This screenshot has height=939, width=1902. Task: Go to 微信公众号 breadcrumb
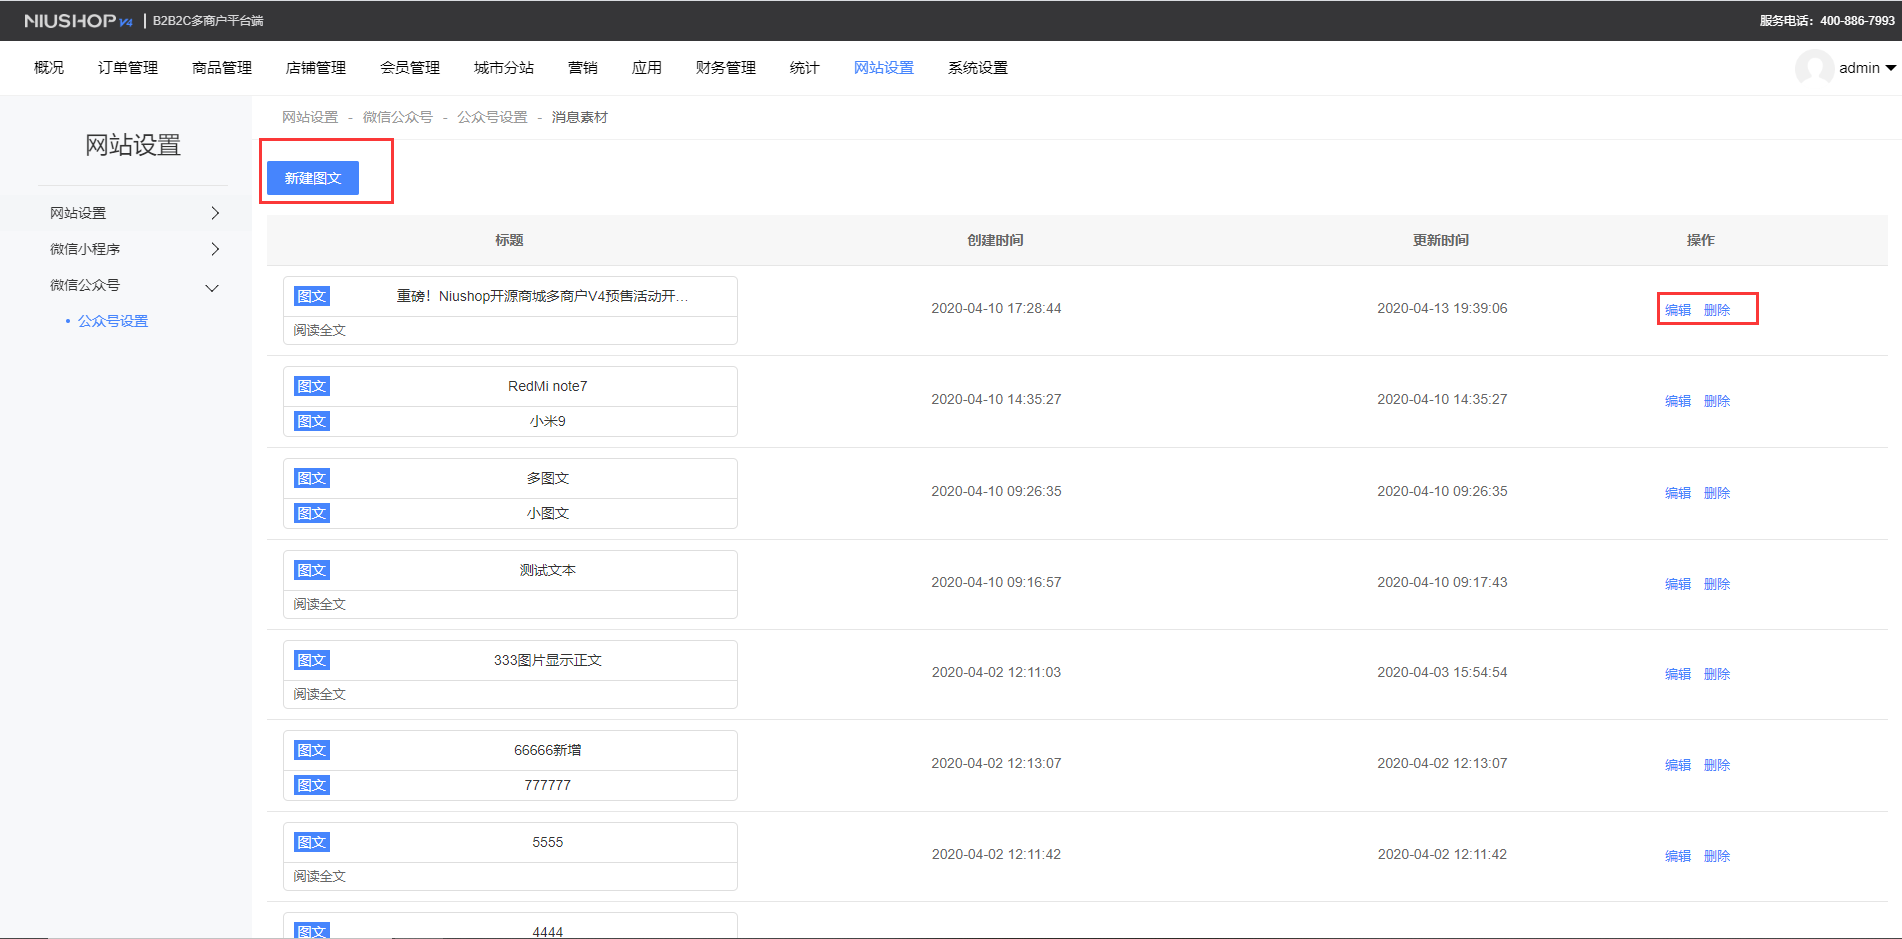click(x=398, y=117)
